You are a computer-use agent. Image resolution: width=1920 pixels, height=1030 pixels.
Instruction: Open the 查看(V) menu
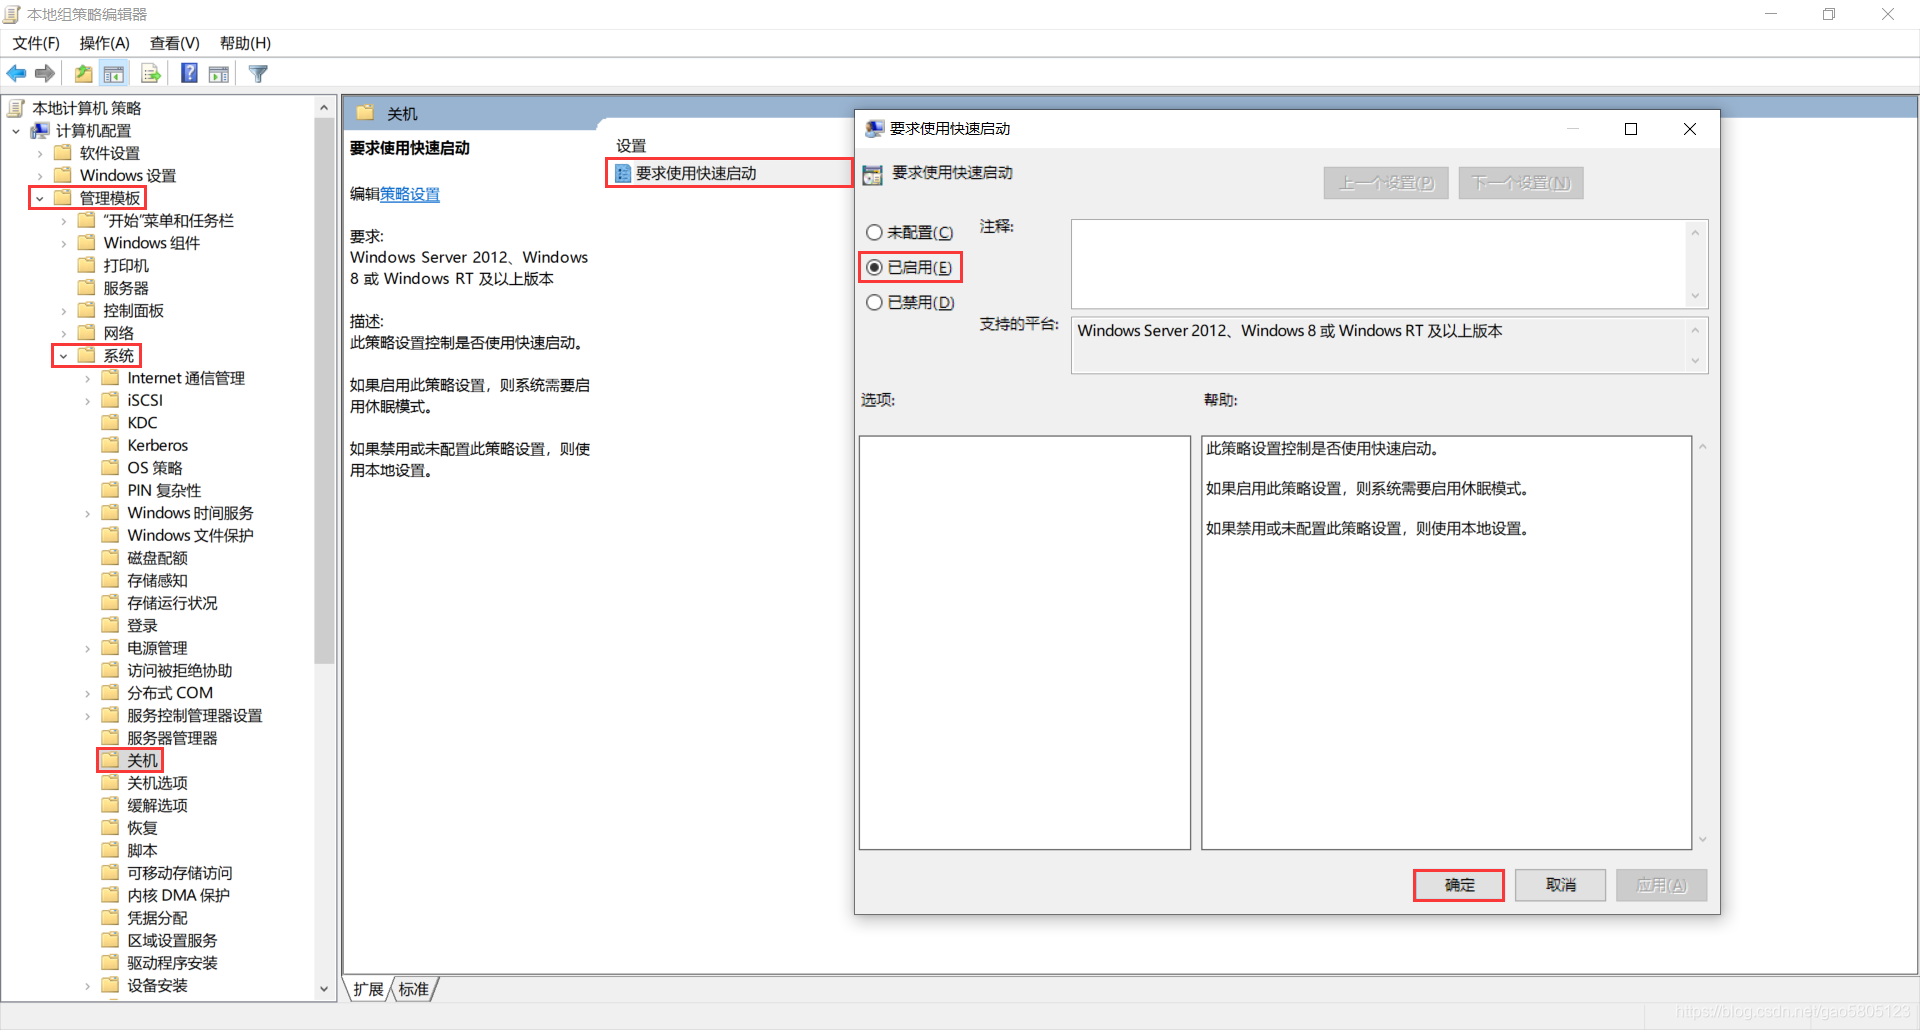(175, 43)
